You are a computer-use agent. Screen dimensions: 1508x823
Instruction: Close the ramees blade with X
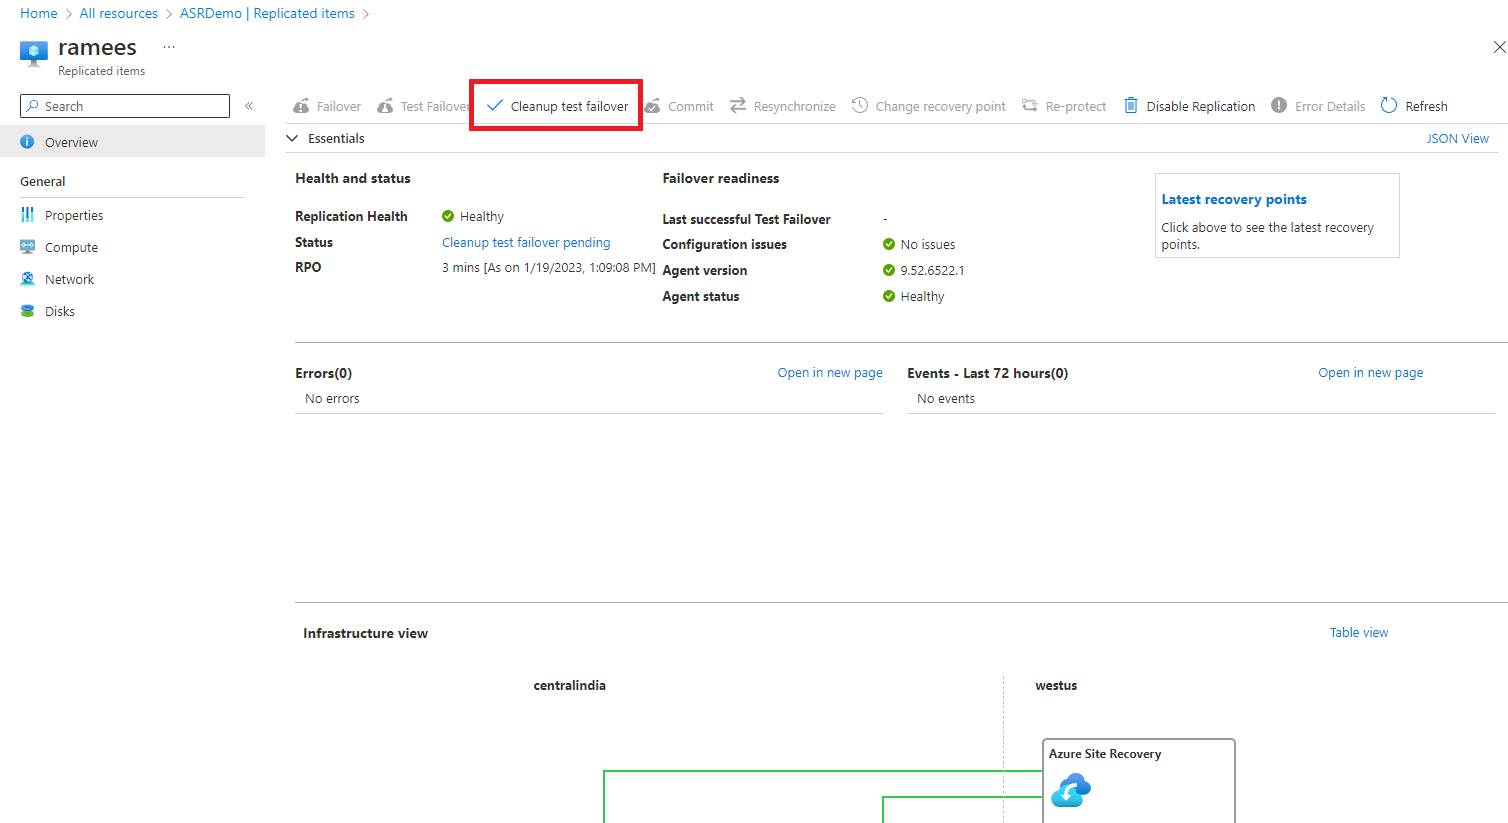click(1499, 47)
